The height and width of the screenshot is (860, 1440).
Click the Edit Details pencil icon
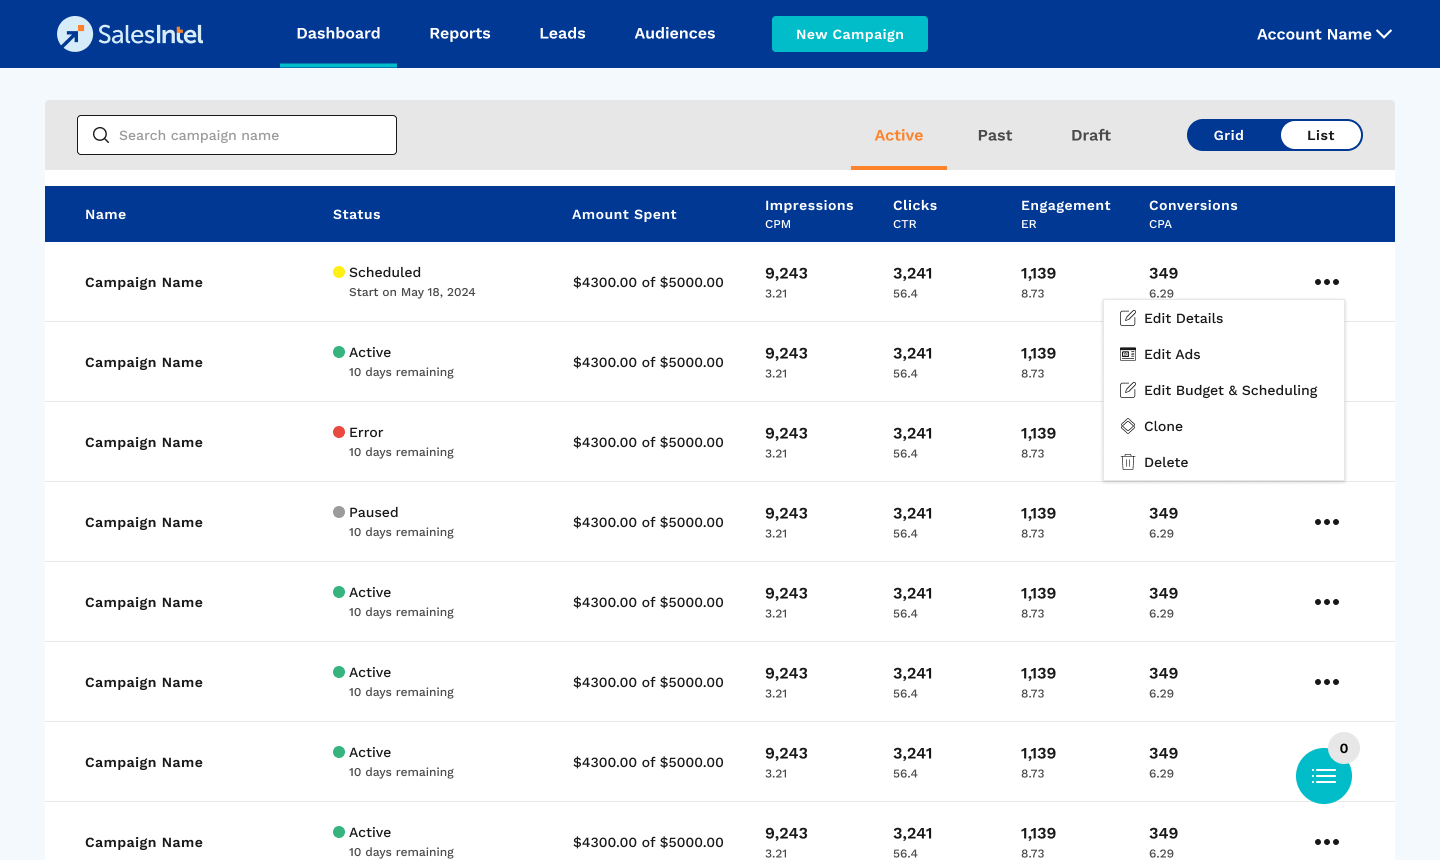click(1128, 318)
